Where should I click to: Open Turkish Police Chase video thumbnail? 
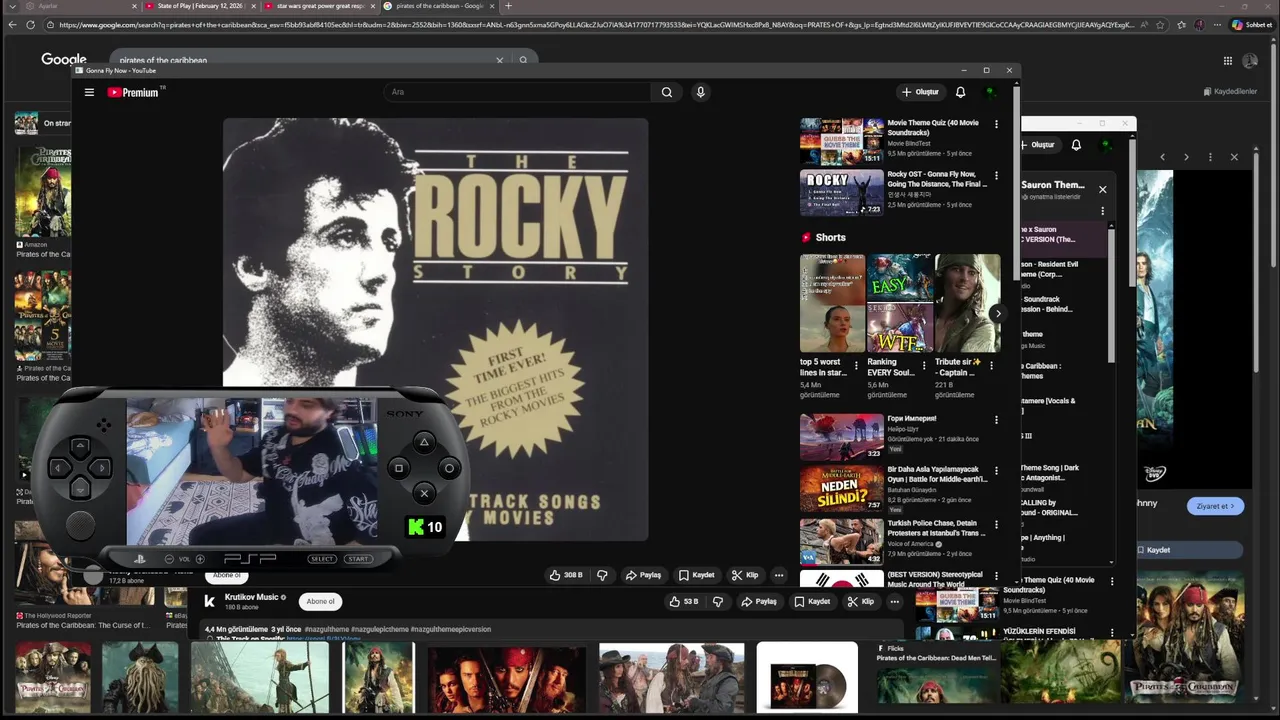click(841, 541)
